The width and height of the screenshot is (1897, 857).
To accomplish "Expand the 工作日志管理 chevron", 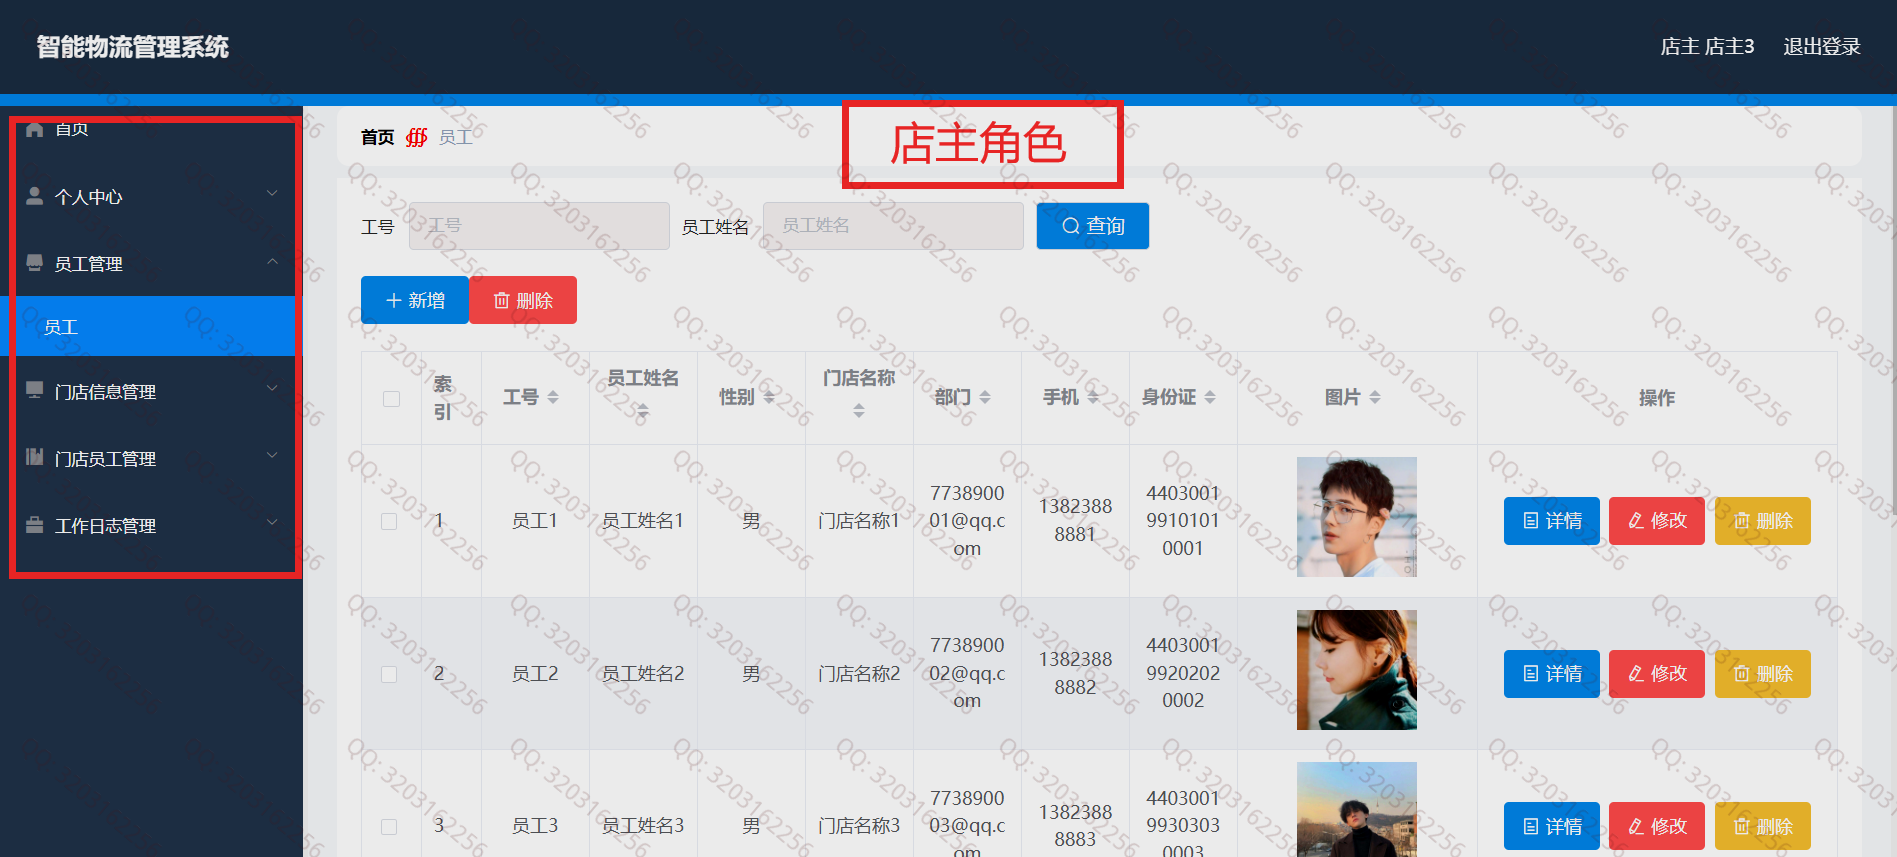I will click(x=272, y=522).
